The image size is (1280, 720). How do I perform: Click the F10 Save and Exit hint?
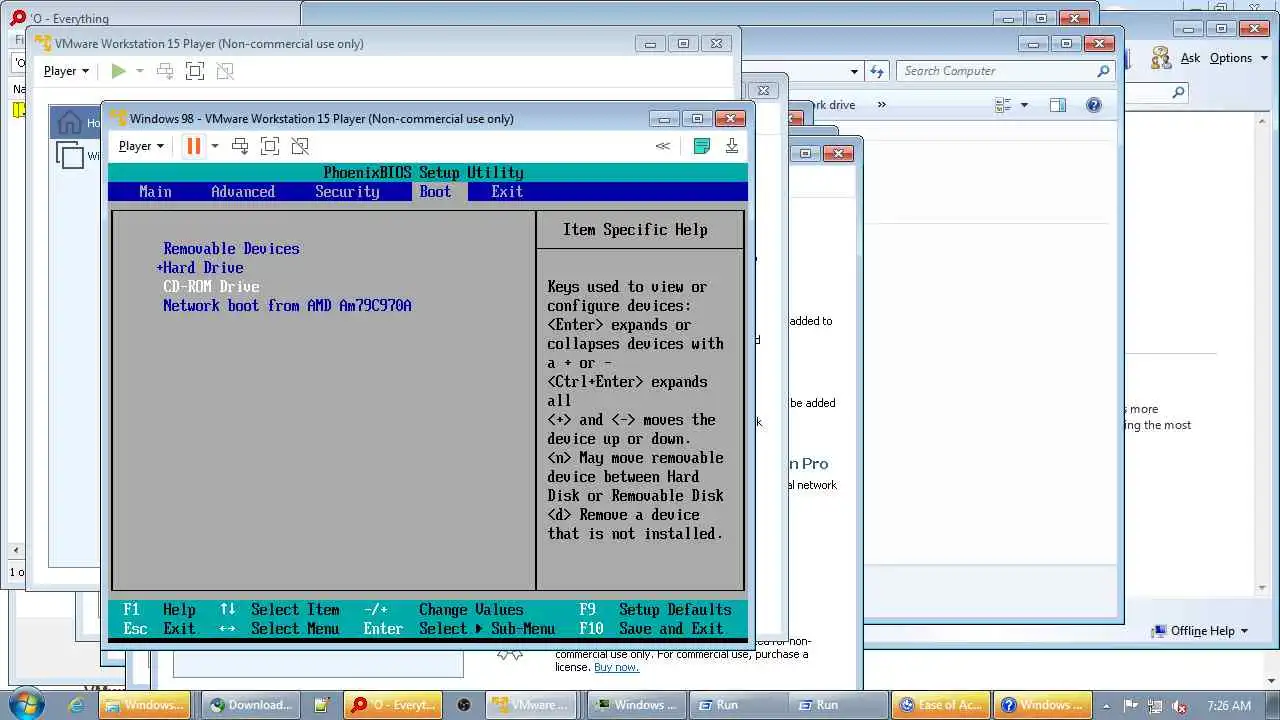click(x=651, y=628)
